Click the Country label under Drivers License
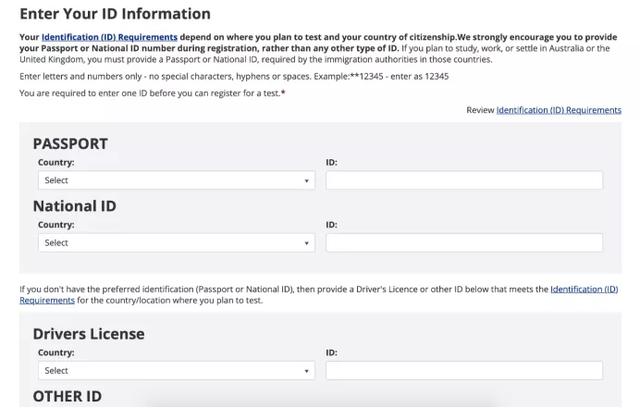The image size is (640, 408). [56, 353]
